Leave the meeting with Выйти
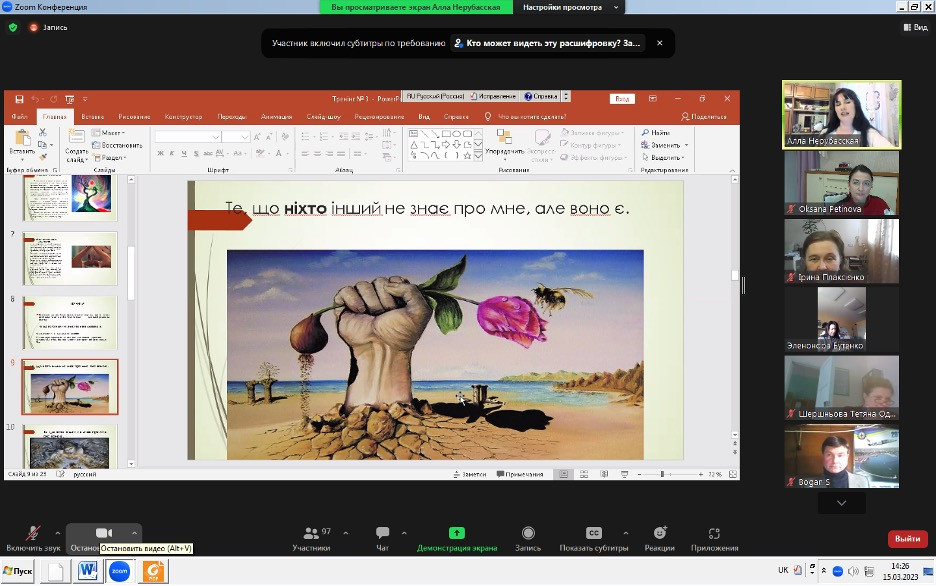Viewport: 936px width, 586px height. 907,538
